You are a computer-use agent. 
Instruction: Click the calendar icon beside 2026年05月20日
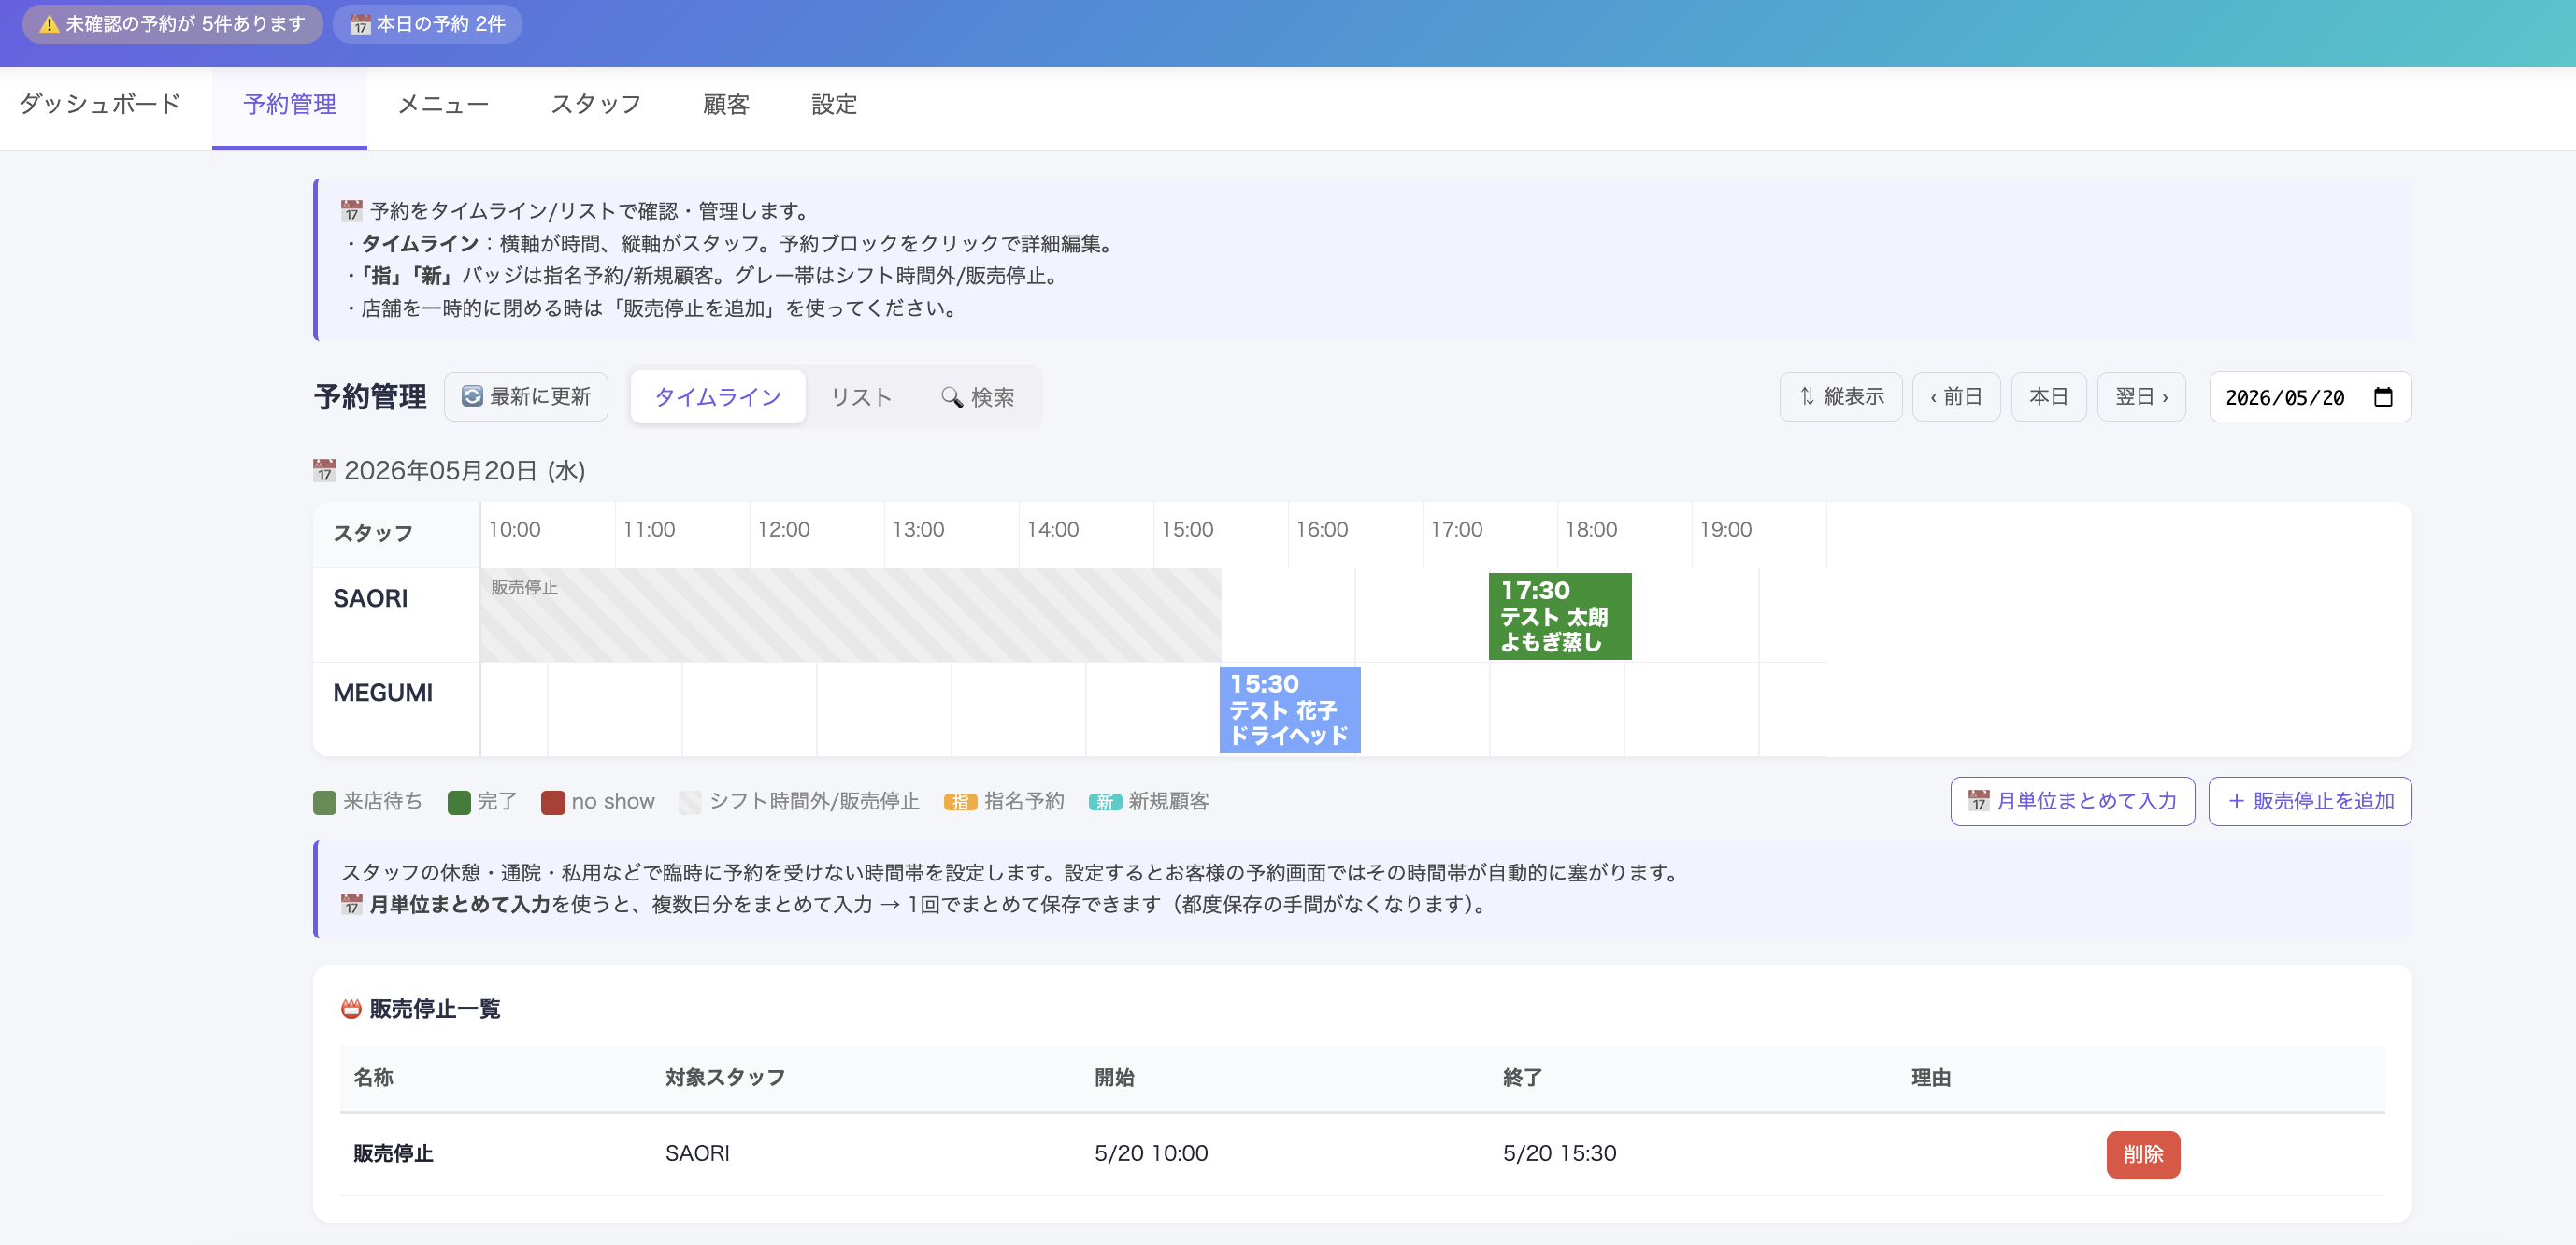[324, 470]
